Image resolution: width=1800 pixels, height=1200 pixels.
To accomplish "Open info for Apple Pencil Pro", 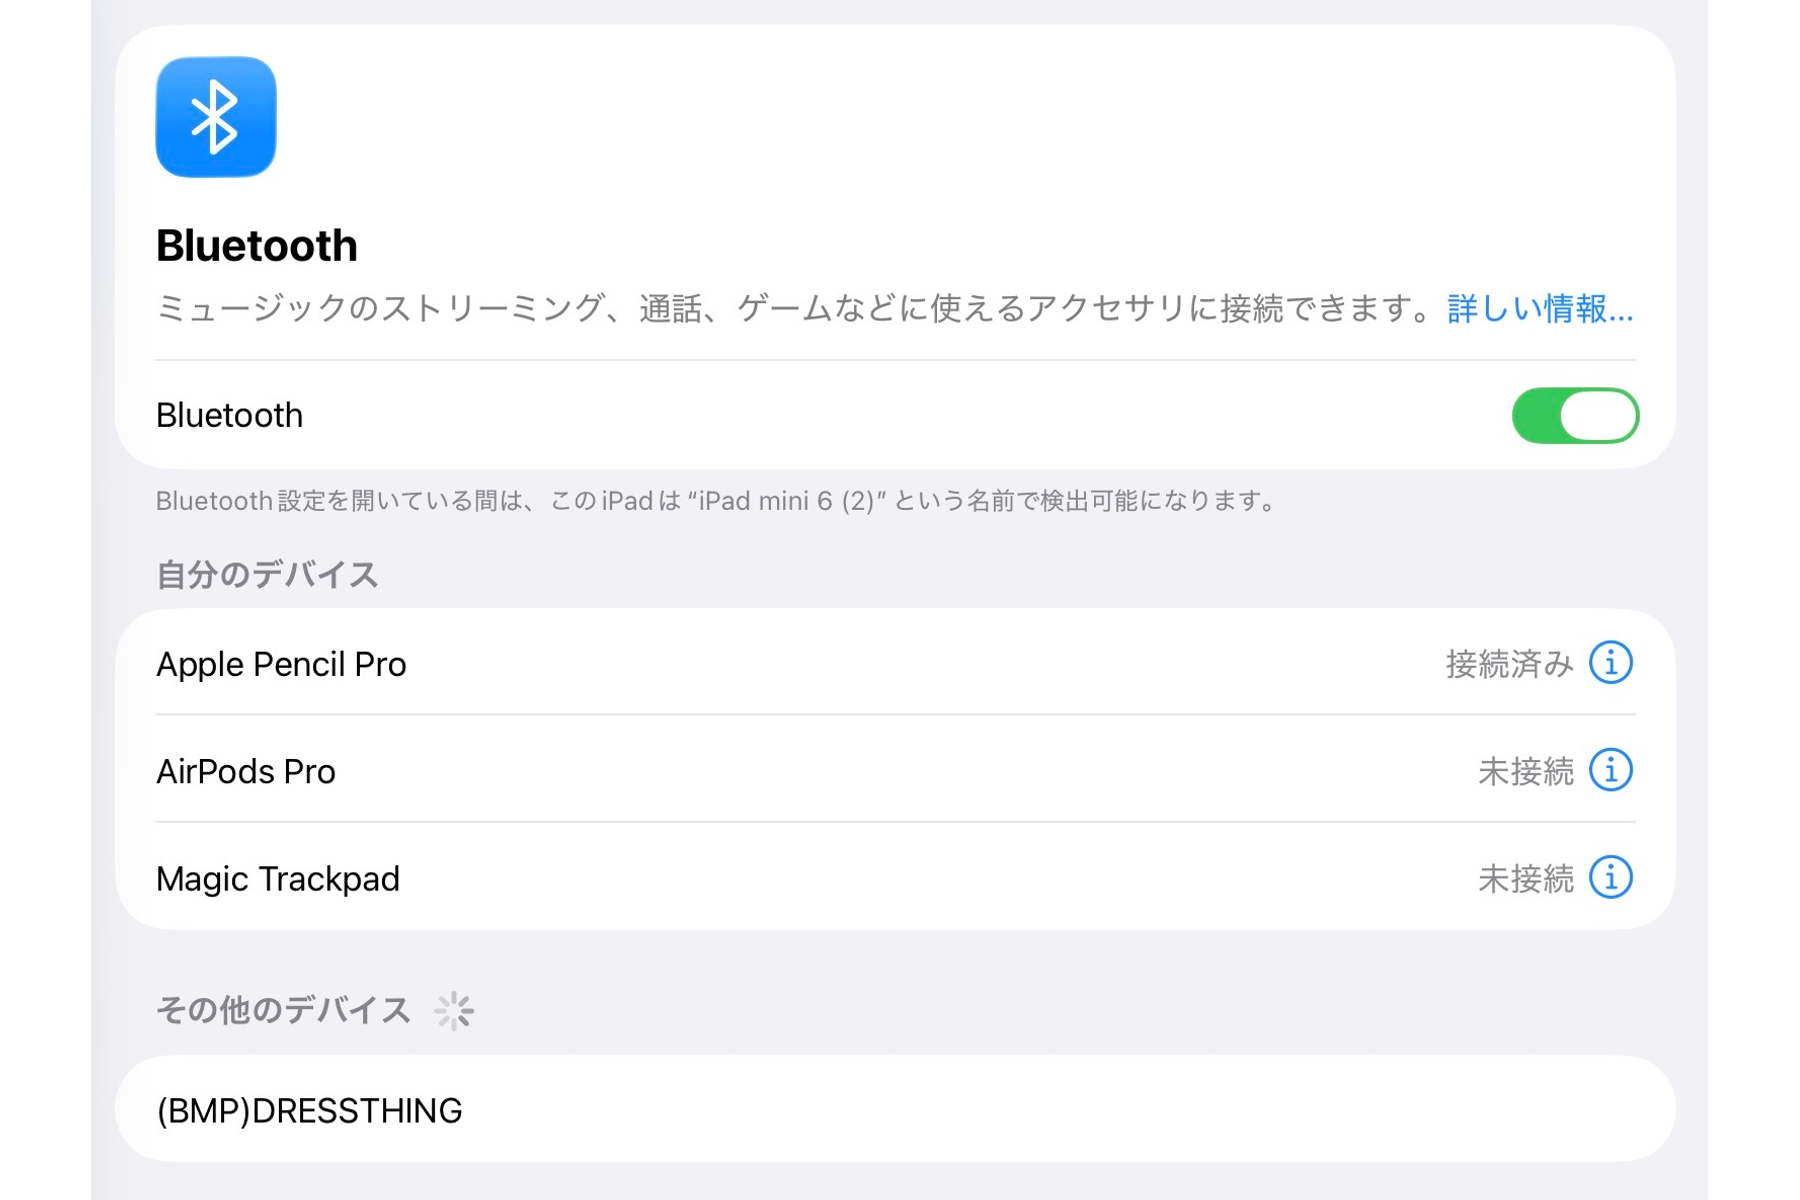I will (1610, 663).
